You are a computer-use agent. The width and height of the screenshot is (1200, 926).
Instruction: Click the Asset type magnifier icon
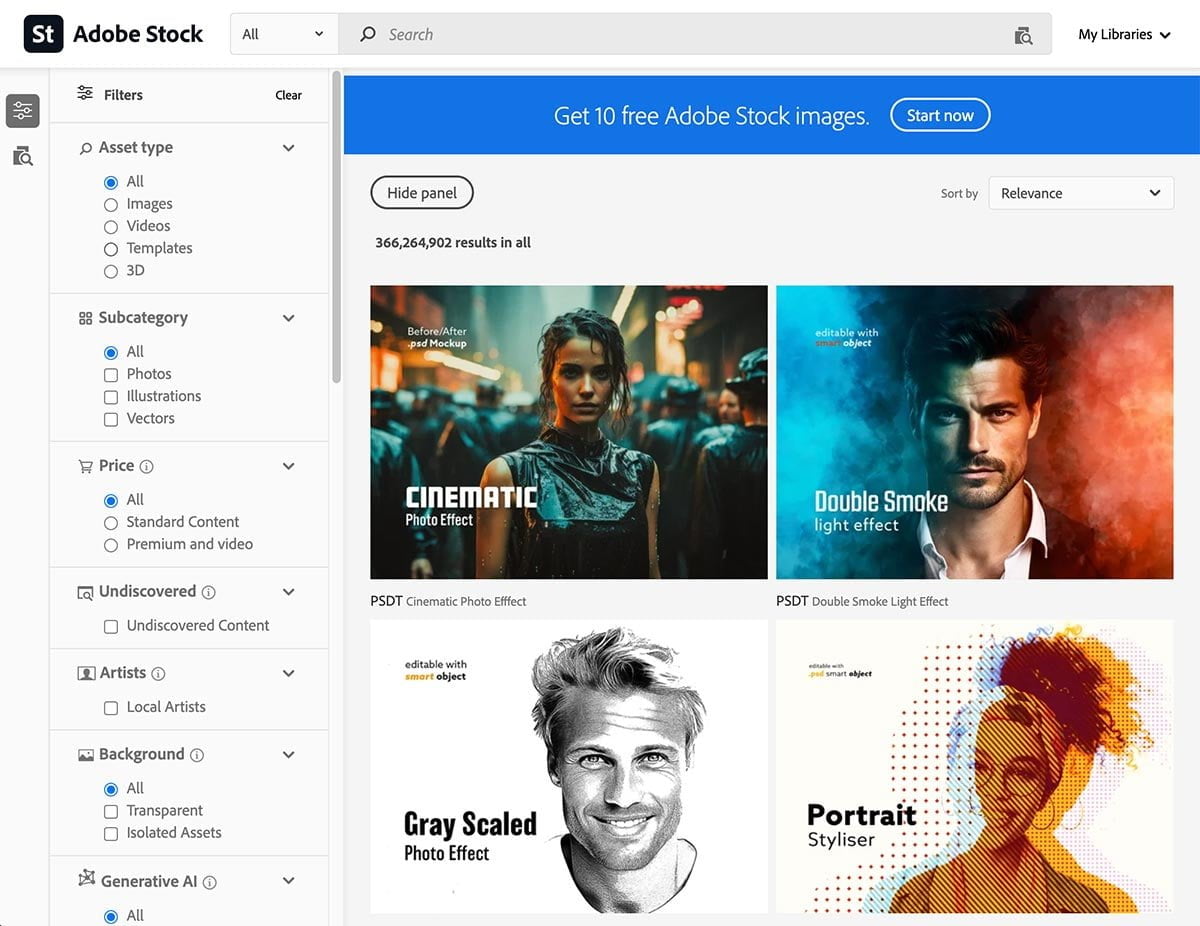(x=86, y=148)
